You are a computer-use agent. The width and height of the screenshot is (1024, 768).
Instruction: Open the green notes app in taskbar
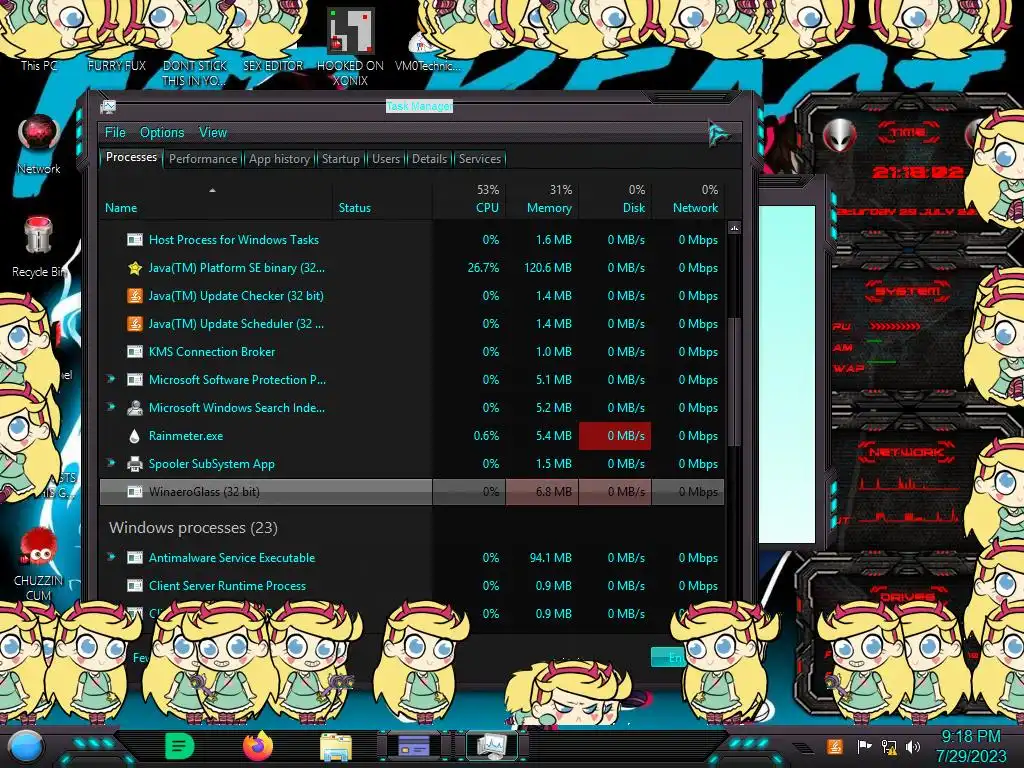click(x=179, y=746)
